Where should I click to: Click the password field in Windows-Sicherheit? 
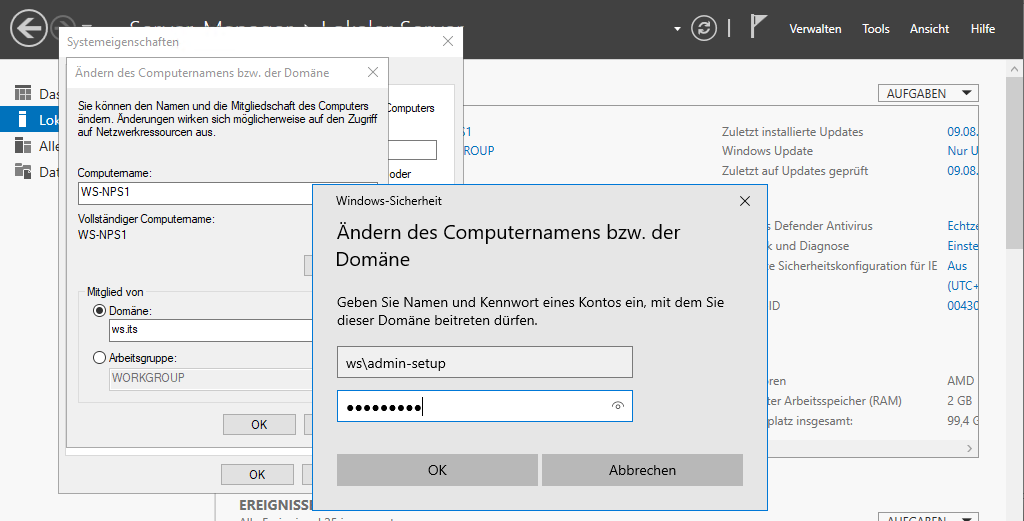point(485,406)
